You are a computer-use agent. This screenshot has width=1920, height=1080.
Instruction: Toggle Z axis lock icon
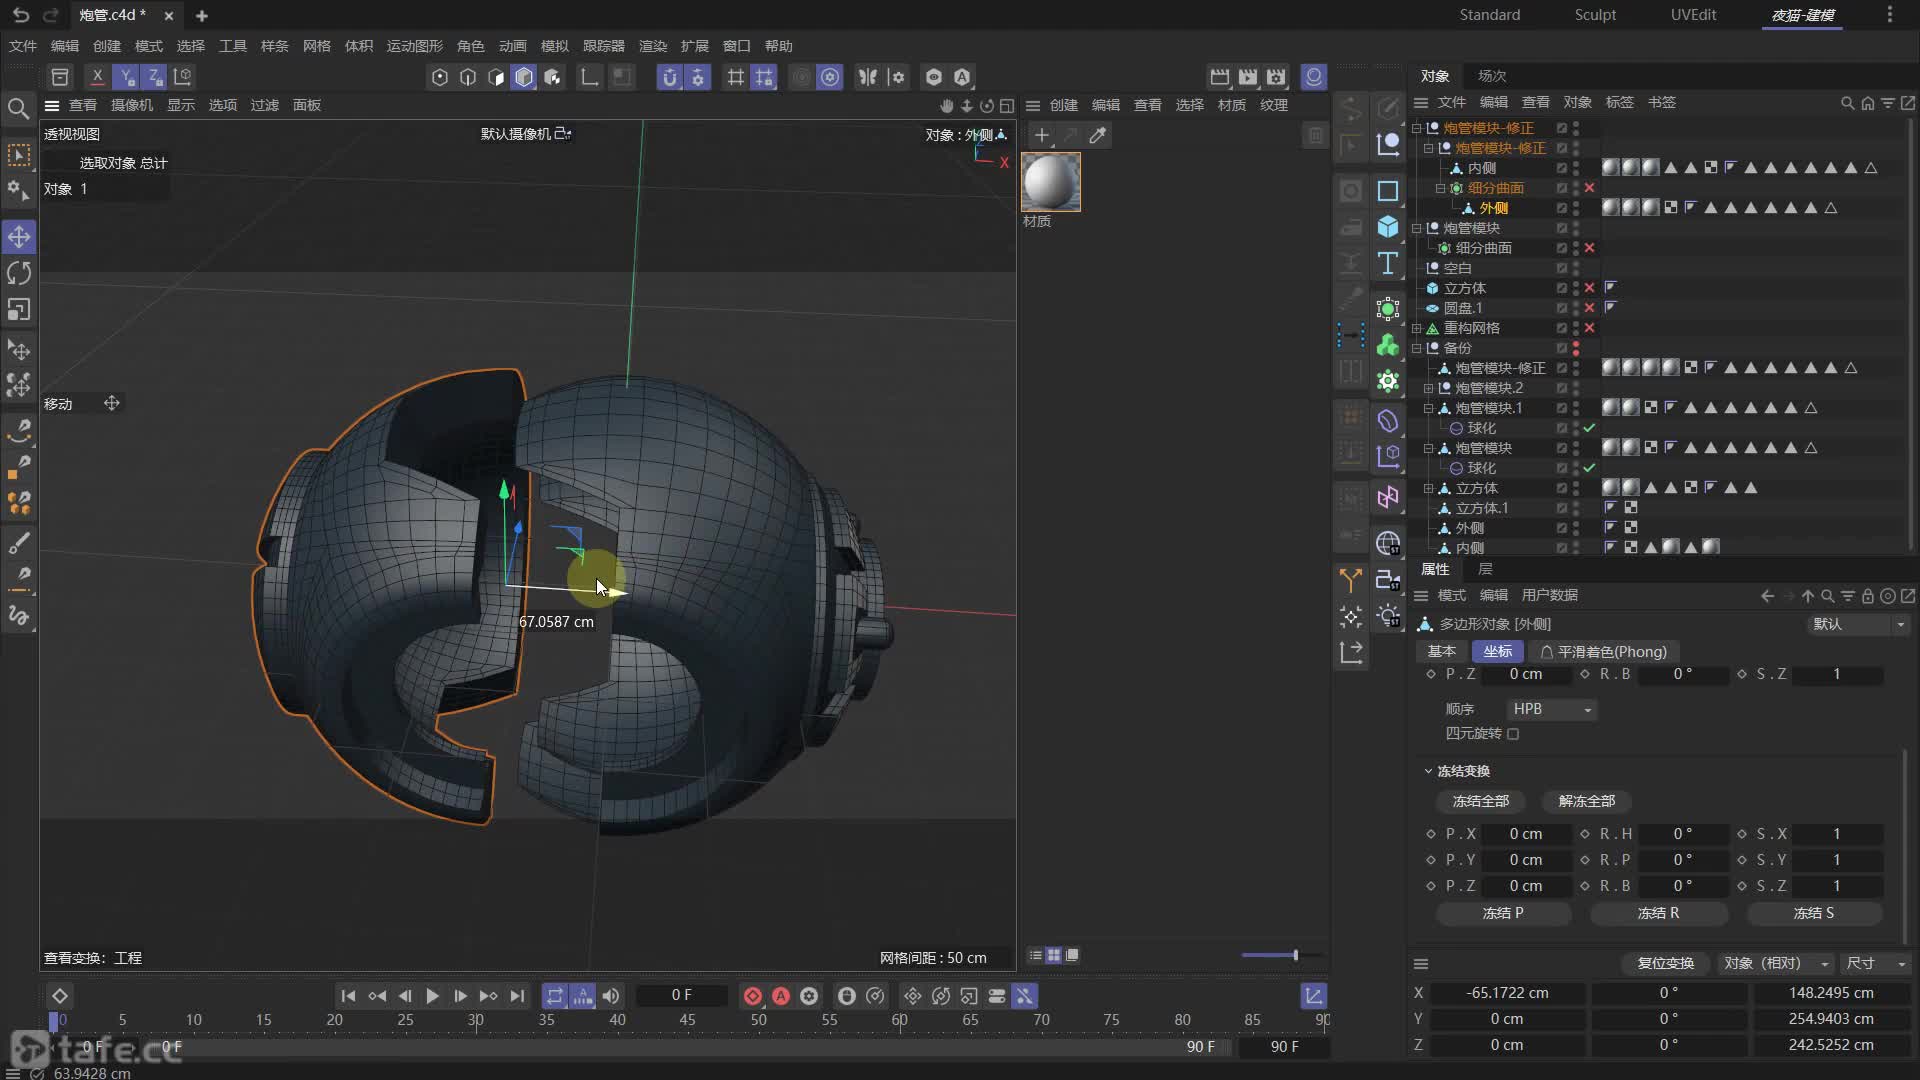point(154,77)
